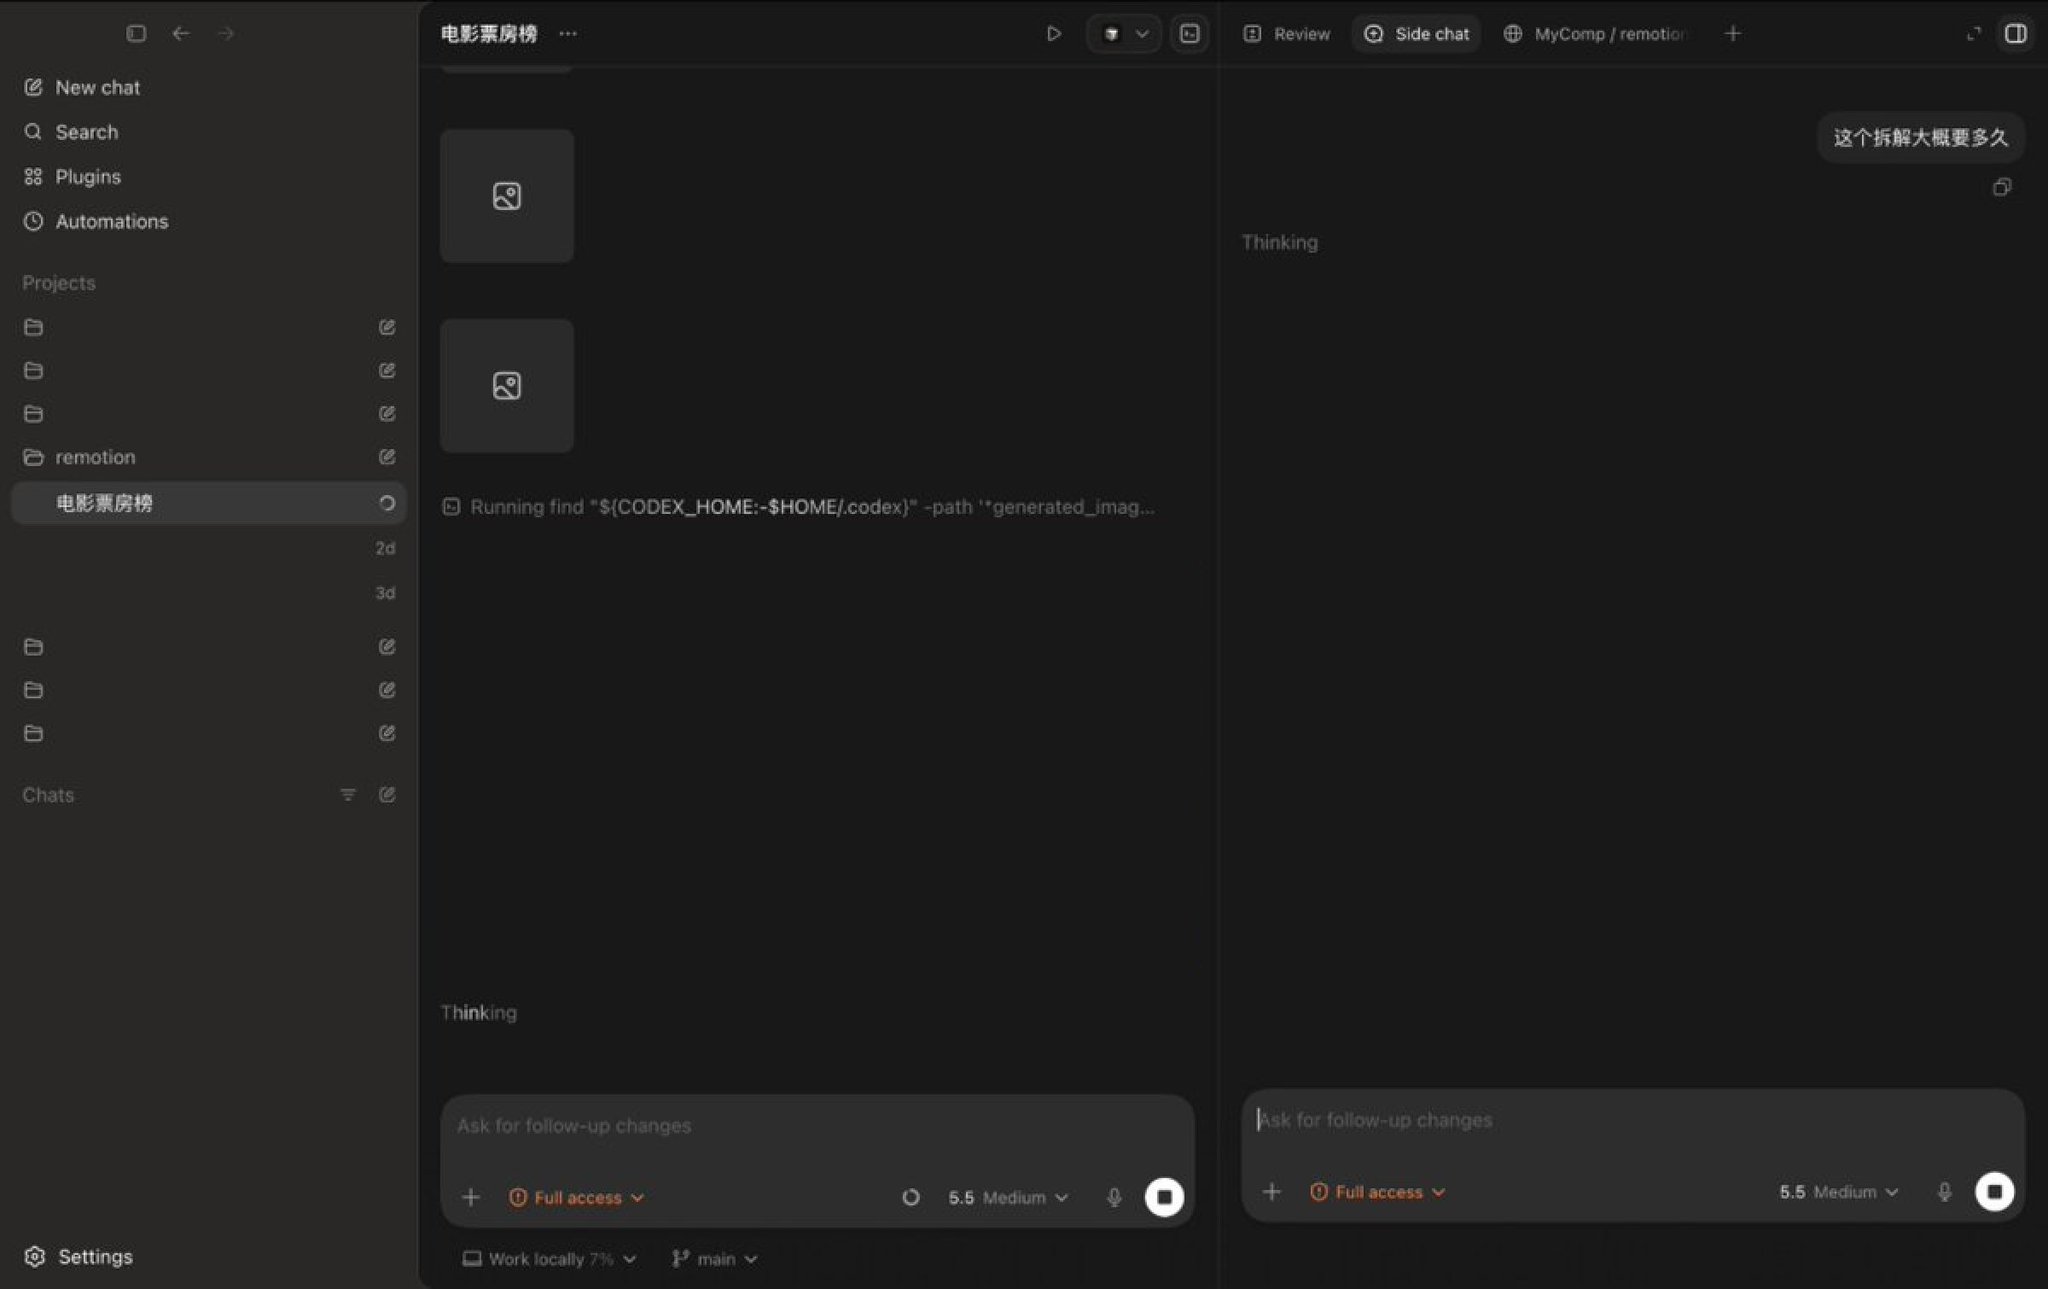Viewport: 2048px width, 1289px height.
Task: Click the context usage ring in main composer
Action: point(911,1197)
